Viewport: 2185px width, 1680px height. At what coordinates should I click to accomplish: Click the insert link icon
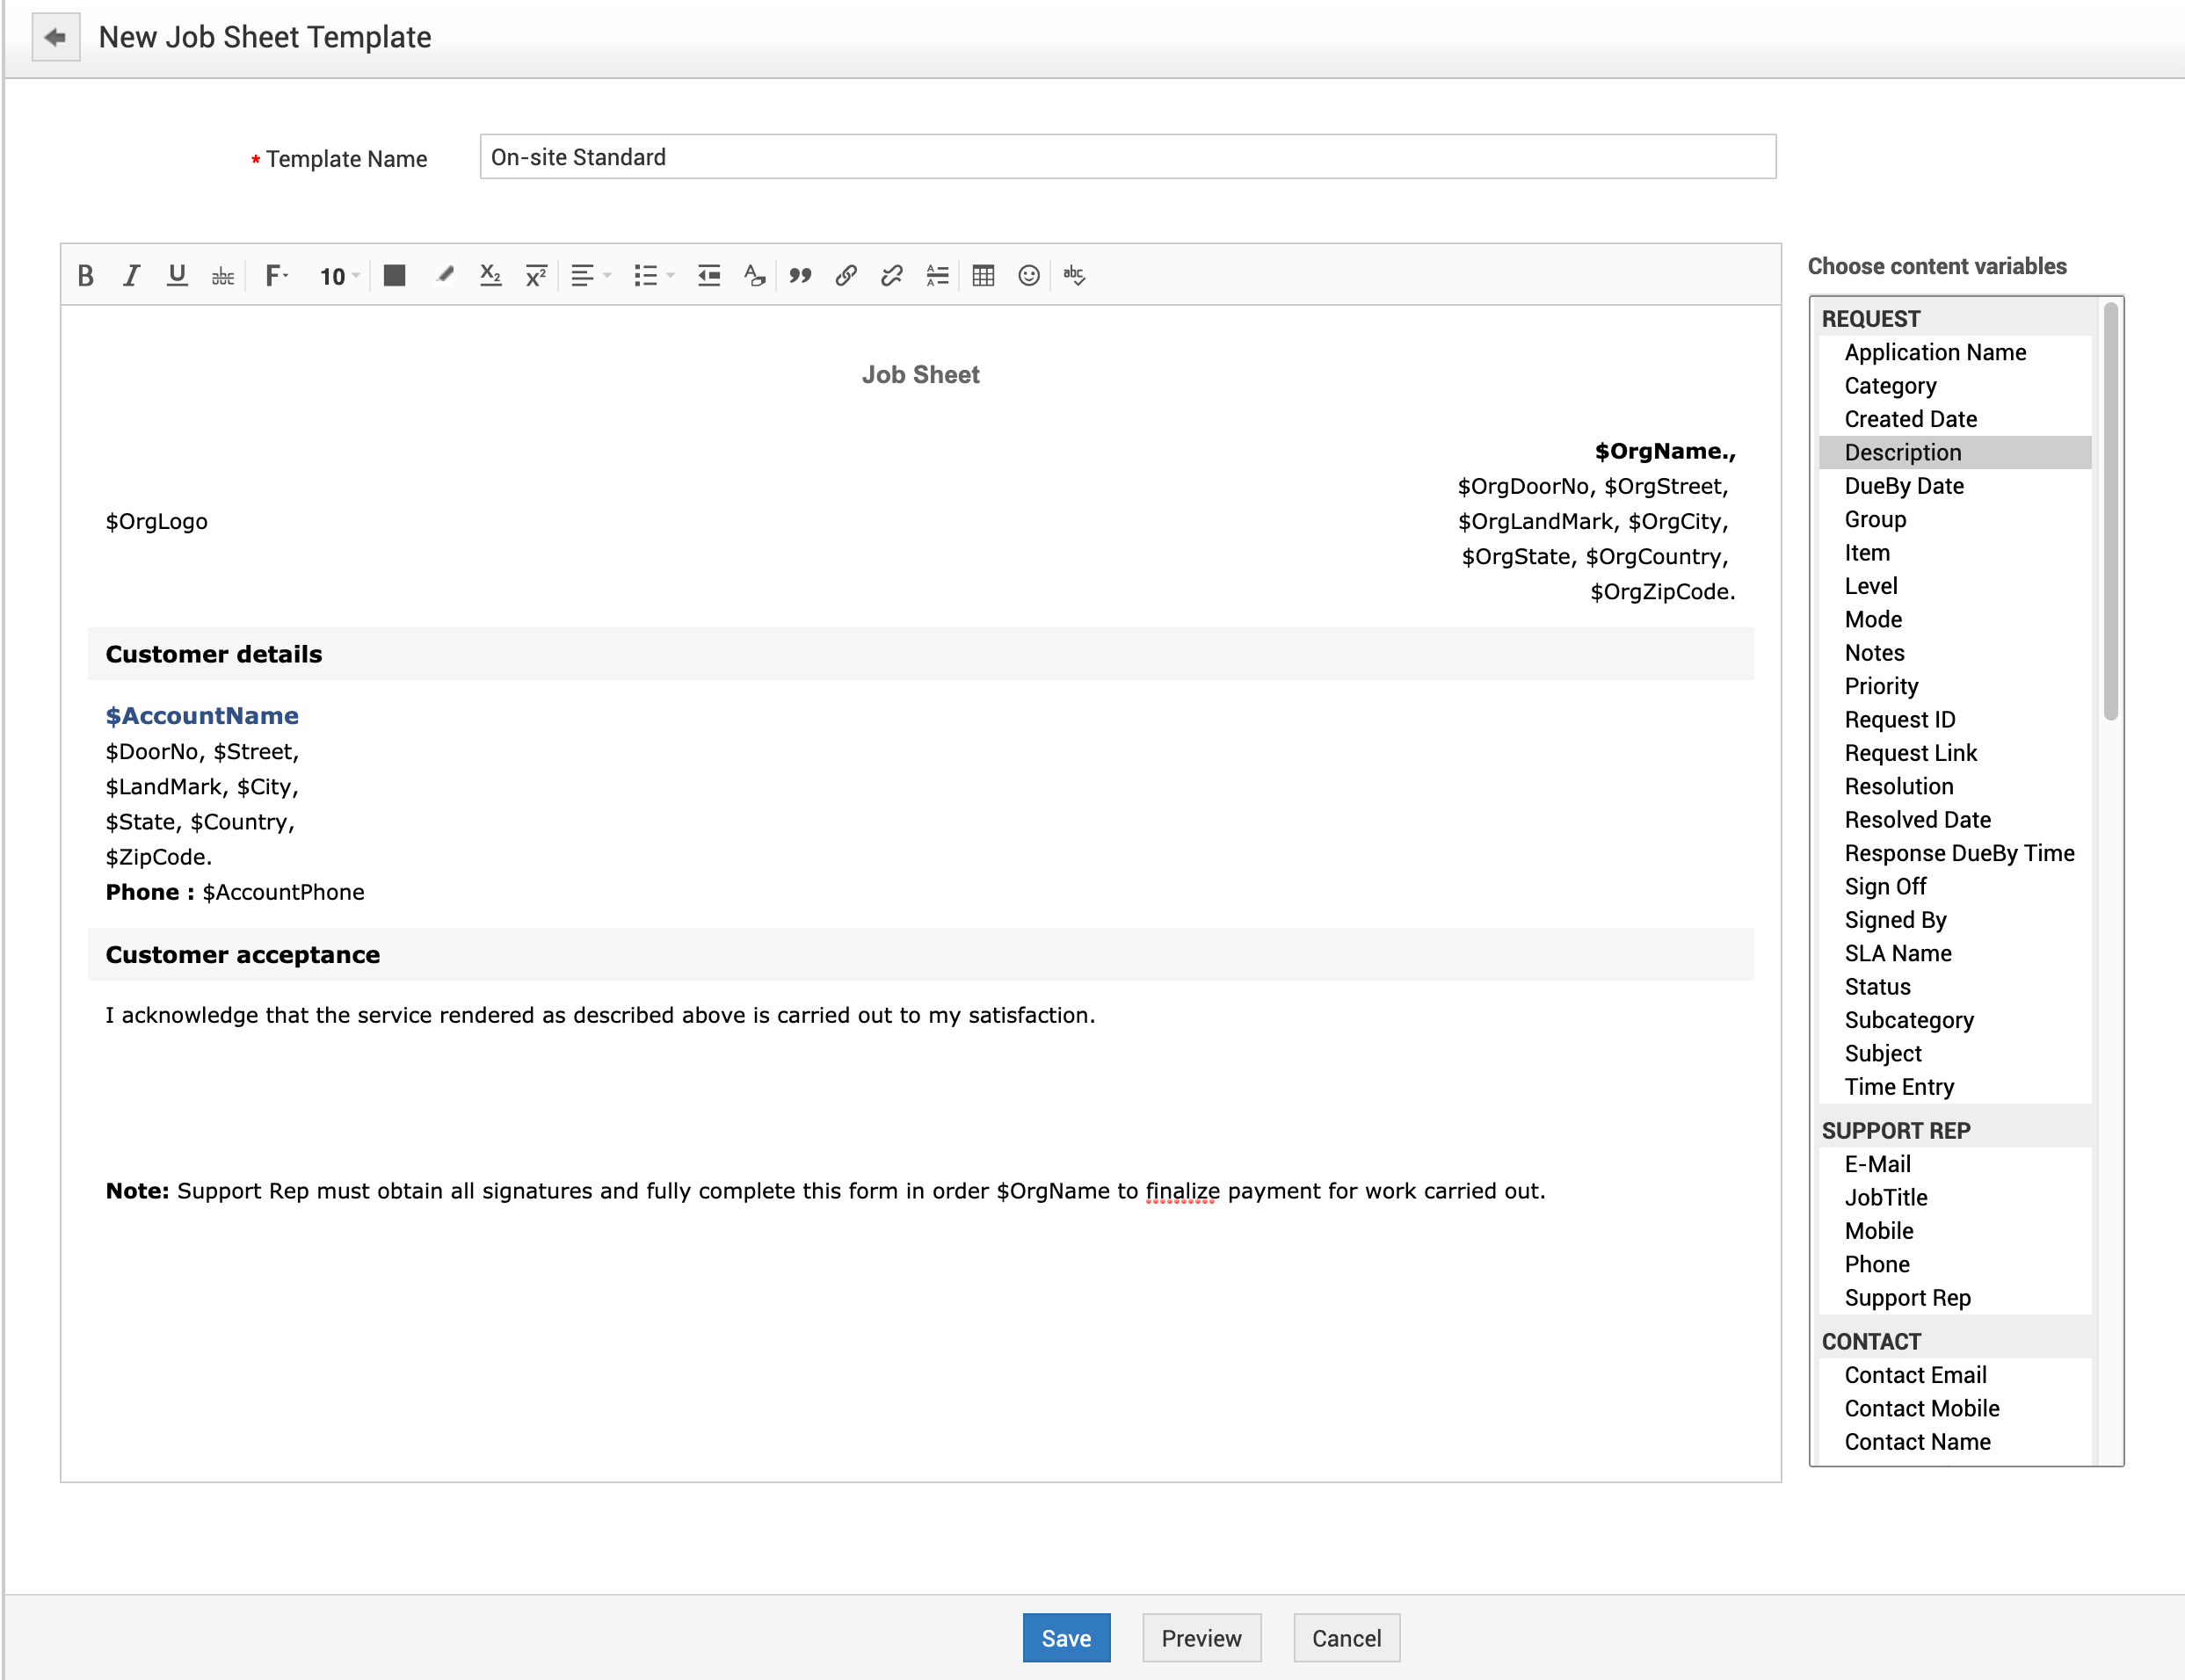tap(845, 276)
